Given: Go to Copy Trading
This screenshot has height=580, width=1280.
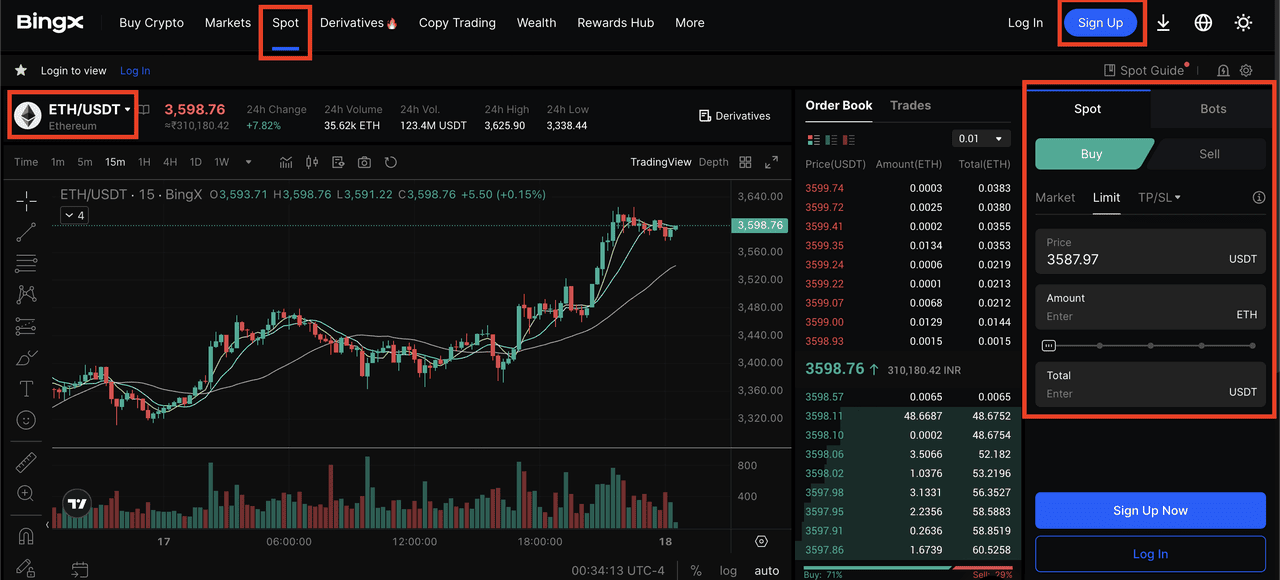Looking at the screenshot, I should [457, 23].
